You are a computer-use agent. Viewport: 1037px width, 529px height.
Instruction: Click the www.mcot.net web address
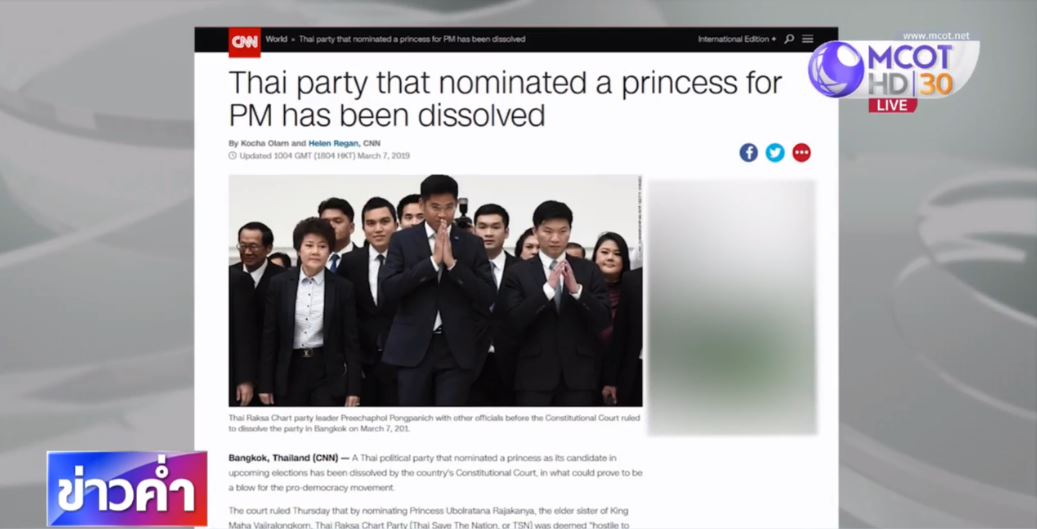coord(936,36)
